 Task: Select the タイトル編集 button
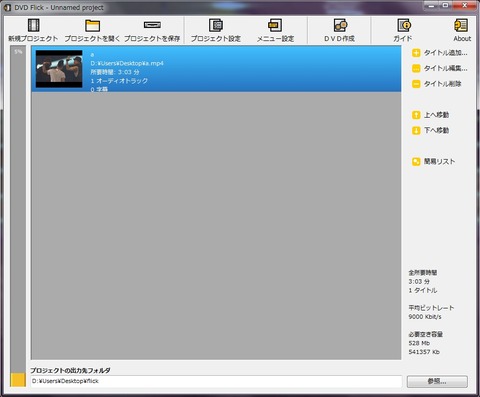pos(440,68)
